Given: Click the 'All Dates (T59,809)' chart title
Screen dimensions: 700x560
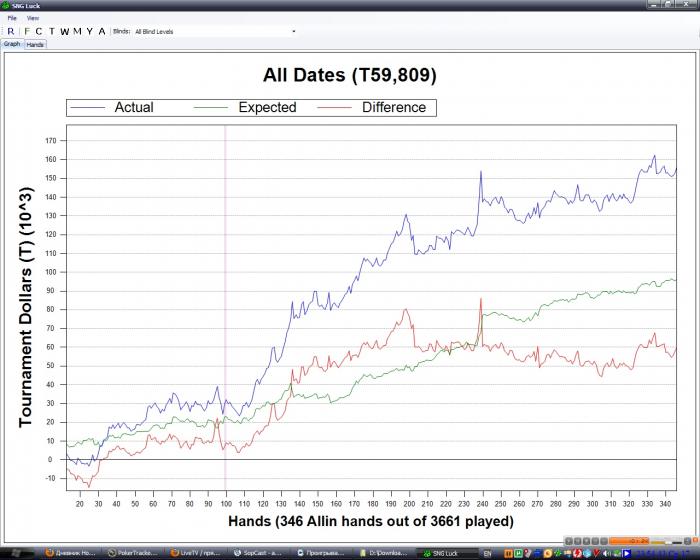Looking at the screenshot, I should pos(350,75).
